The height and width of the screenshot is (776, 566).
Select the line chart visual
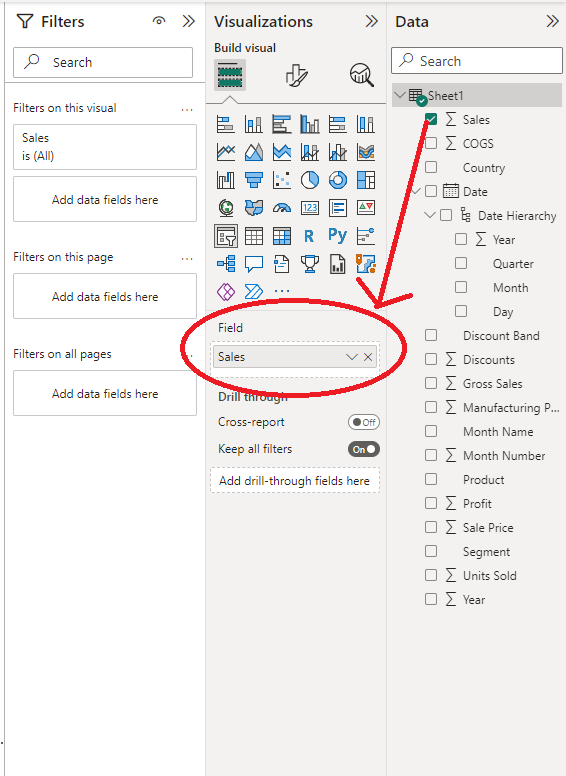click(226, 152)
